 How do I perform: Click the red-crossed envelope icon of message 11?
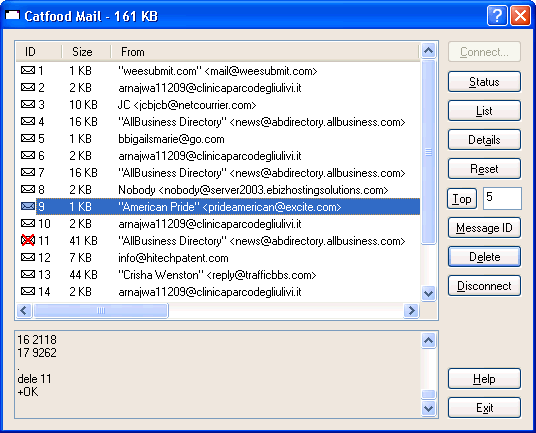pyautogui.click(x=28, y=241)
